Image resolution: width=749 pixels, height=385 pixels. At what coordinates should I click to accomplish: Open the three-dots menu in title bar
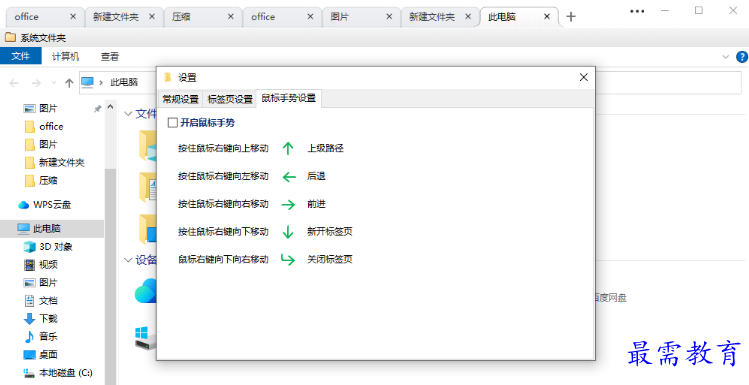coord(637,11)
